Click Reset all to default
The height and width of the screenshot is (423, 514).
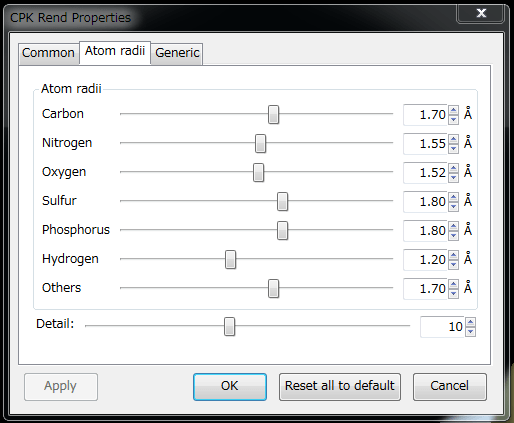pos(340,386)
